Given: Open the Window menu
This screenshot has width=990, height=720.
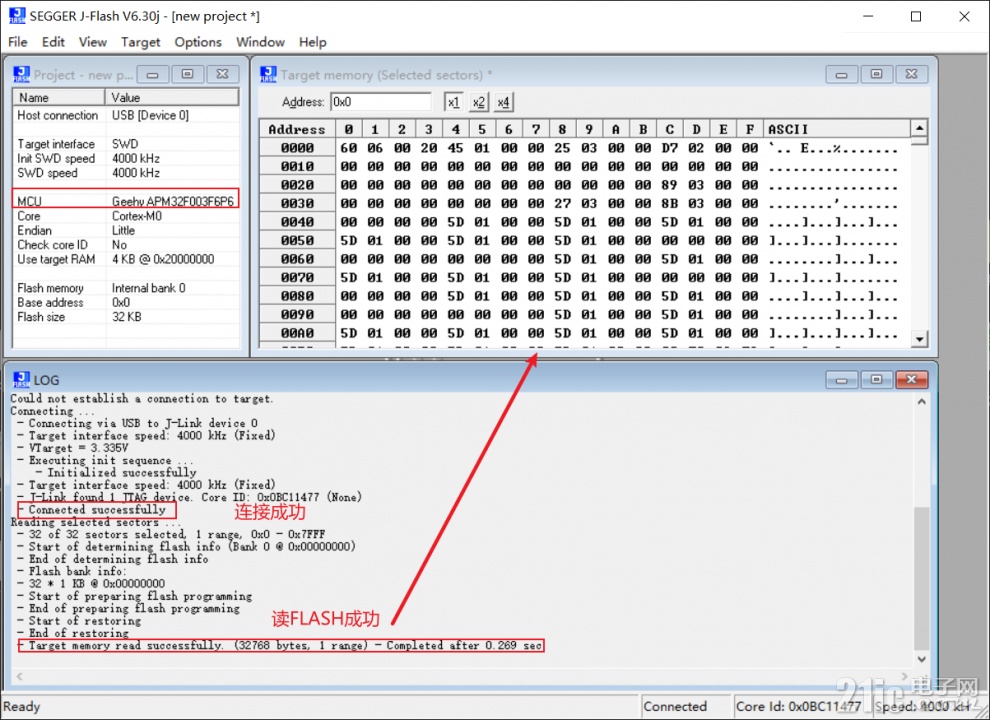Looking at the screenshot, I should pos(260,42).
